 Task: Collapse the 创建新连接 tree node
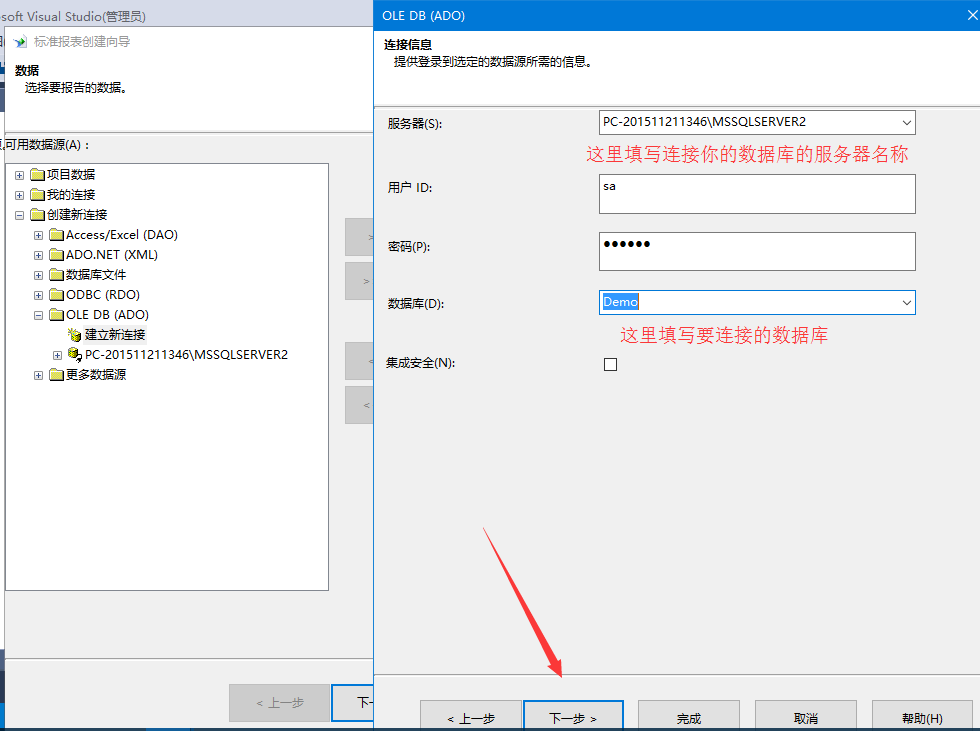pyautogui.click(x=19, y=215)
